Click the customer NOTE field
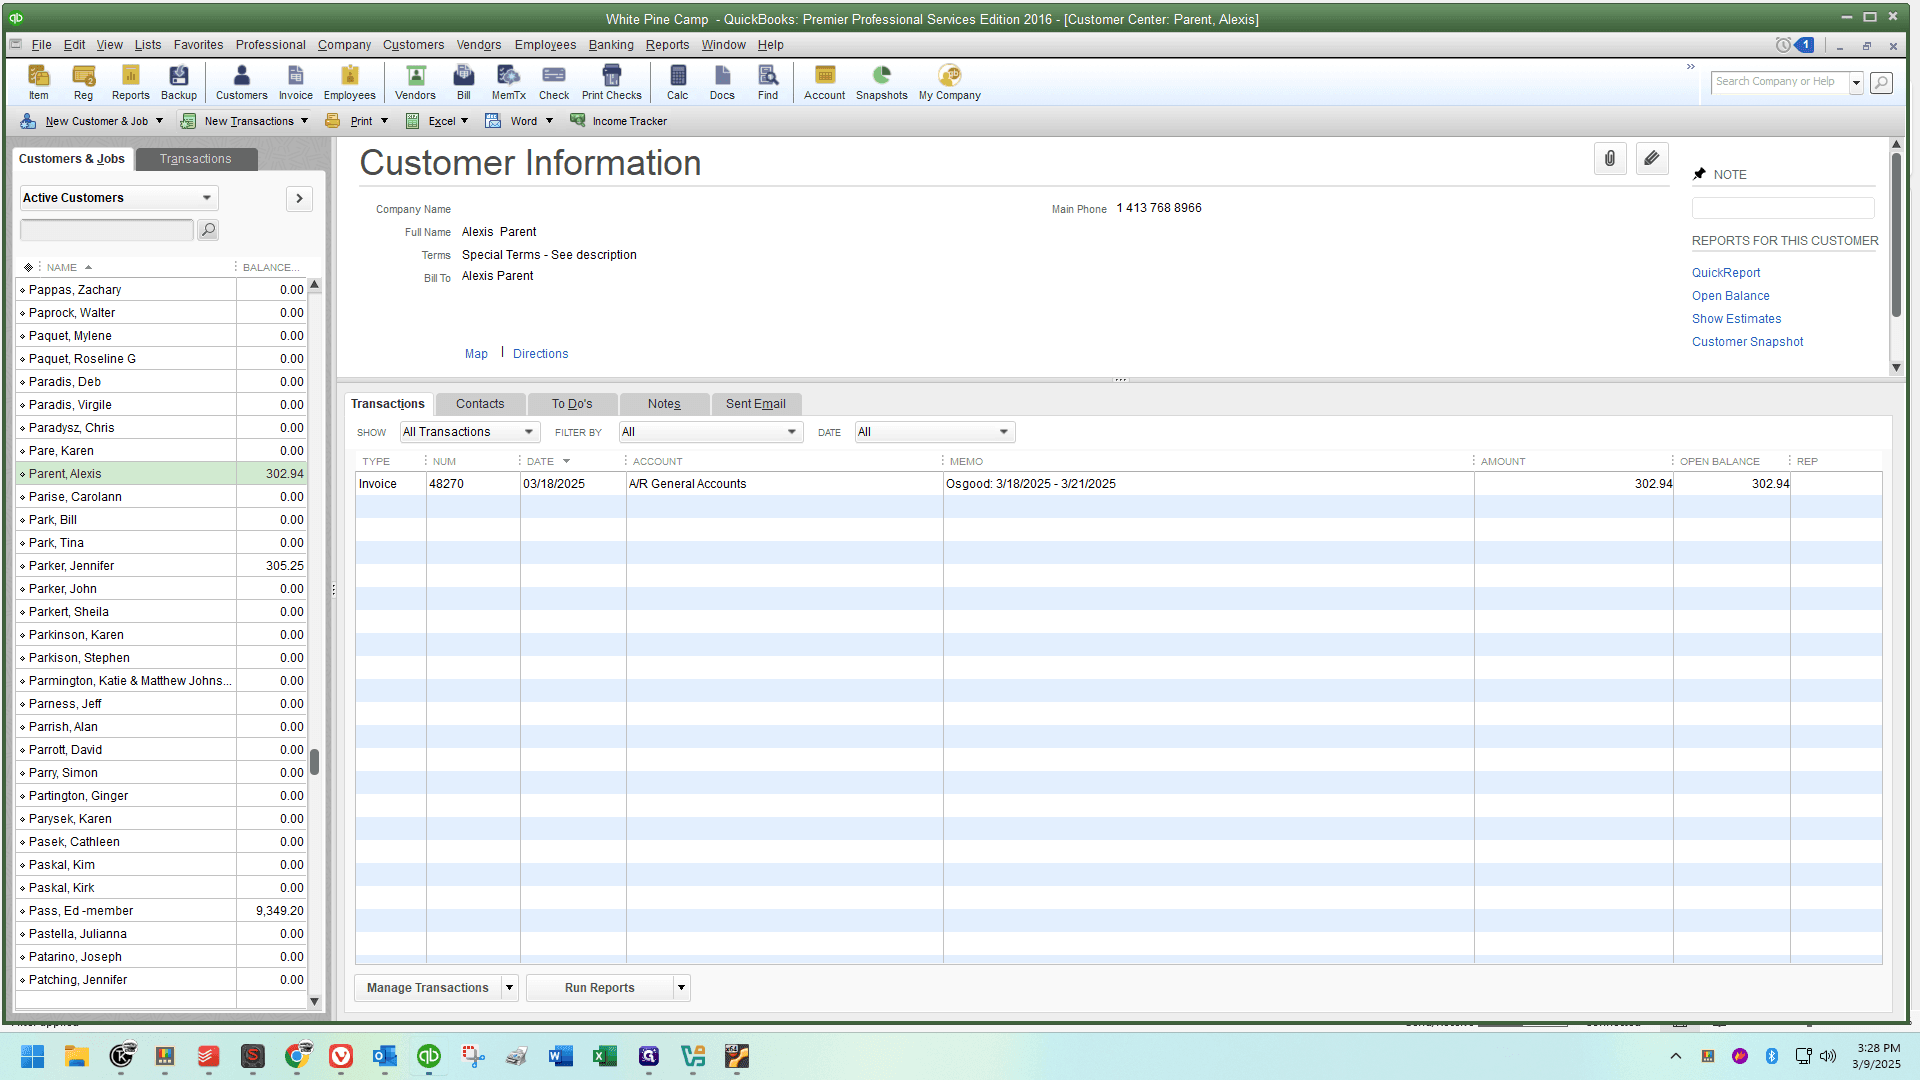Viewport: 1920px width, 1080px height. click(1783, 207)
